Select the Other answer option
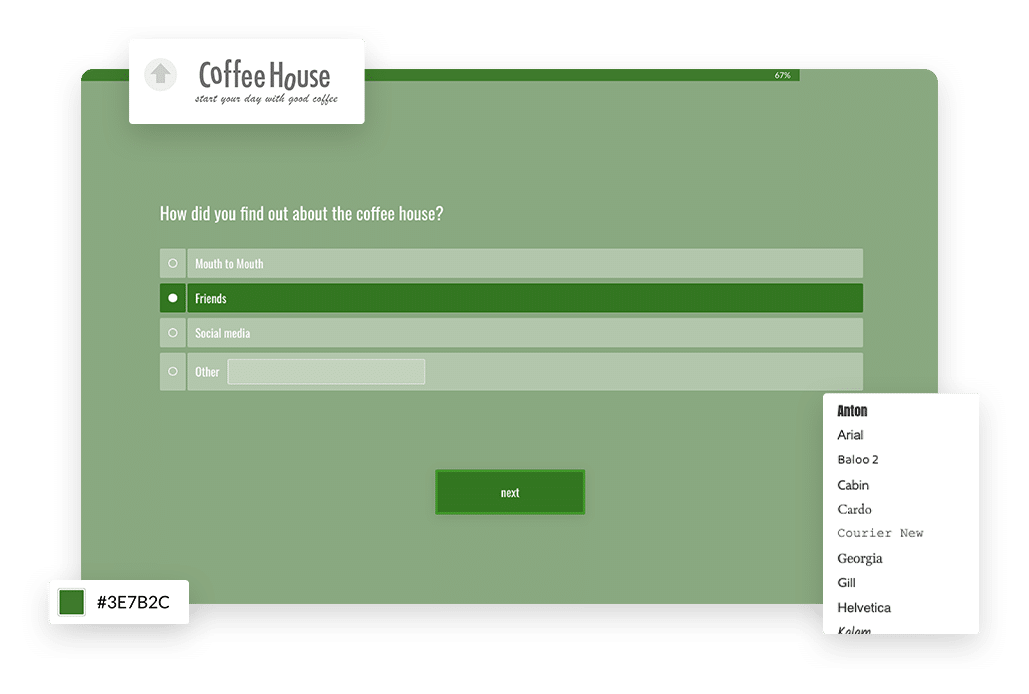Viewport: 1029px width, 694px height. coord(172,371)
